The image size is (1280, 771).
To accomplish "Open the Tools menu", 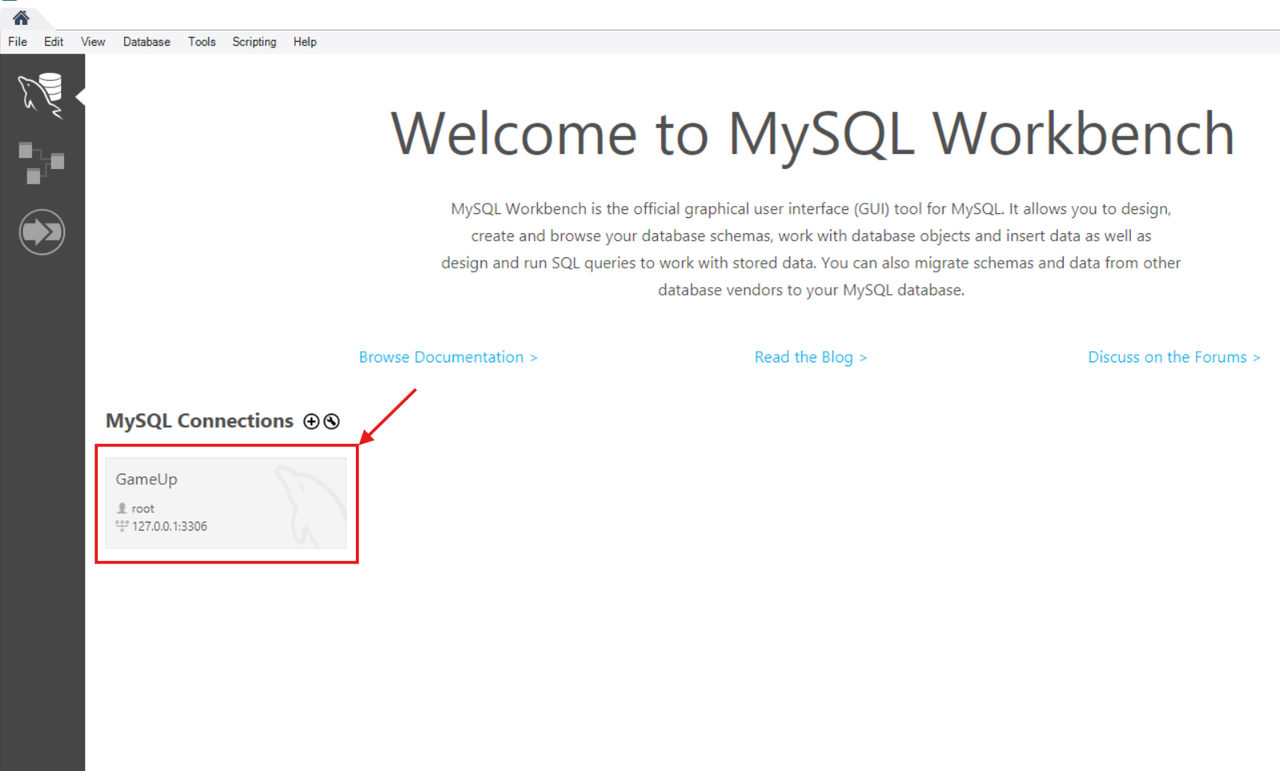I will click(x=202, y=42).
